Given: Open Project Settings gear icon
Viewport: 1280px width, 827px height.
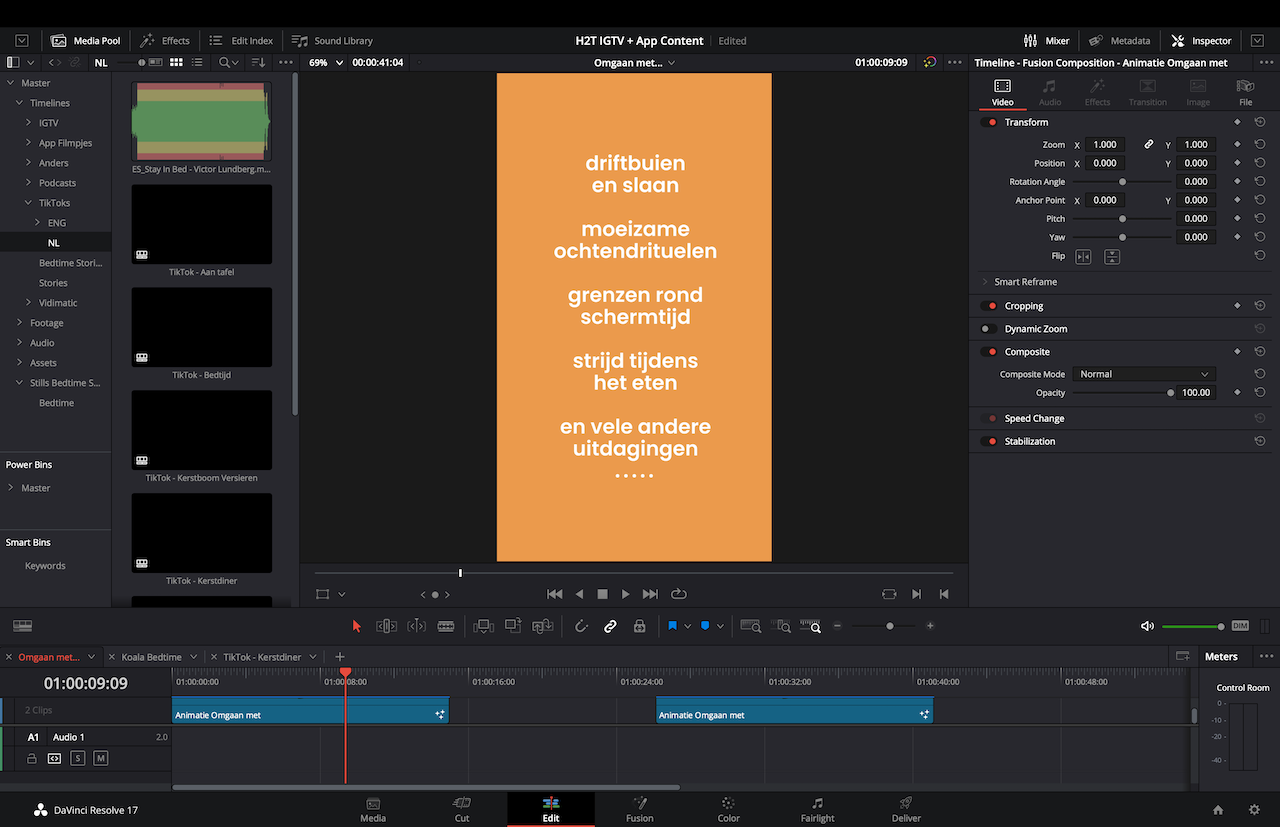Looking at the screenshot, I should pyautogui.click(x=1254, y=810).
